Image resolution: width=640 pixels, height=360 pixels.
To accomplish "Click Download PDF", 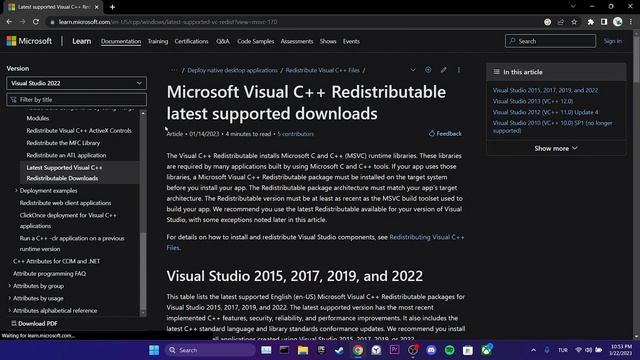I will [34, 323].
